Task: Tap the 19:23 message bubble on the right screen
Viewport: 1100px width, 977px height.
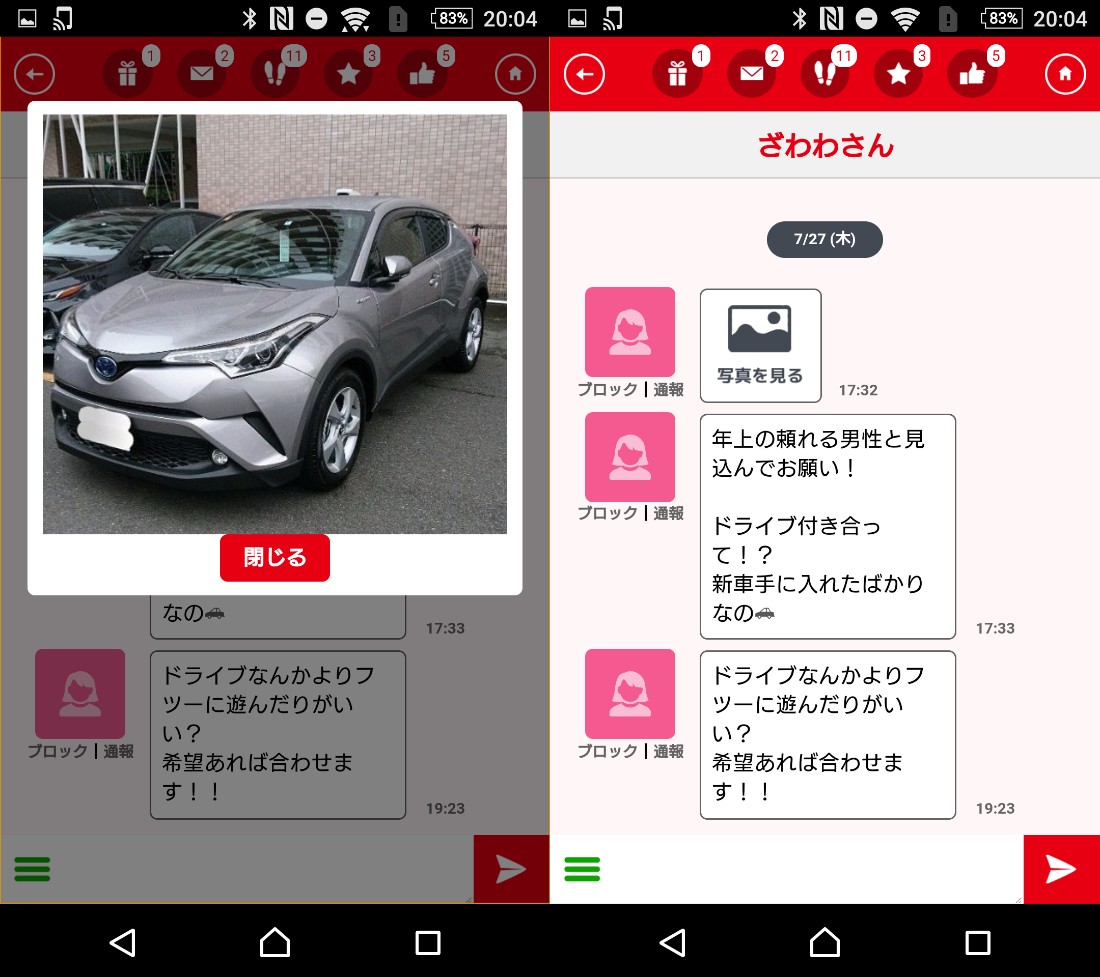Action: point(827,734)
